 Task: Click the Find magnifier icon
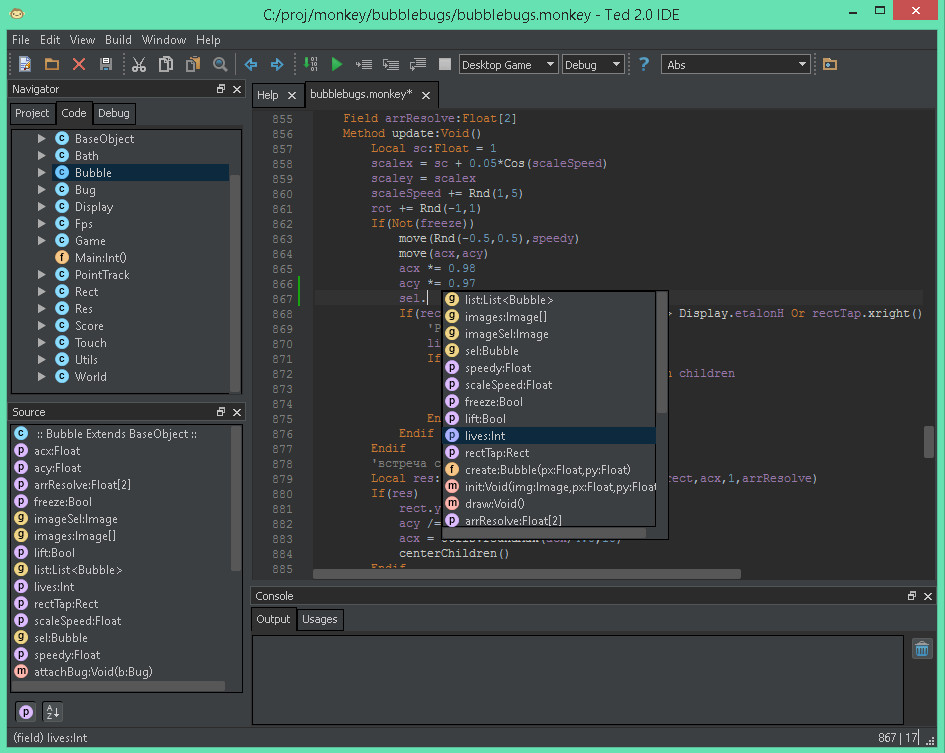point(220,65)
